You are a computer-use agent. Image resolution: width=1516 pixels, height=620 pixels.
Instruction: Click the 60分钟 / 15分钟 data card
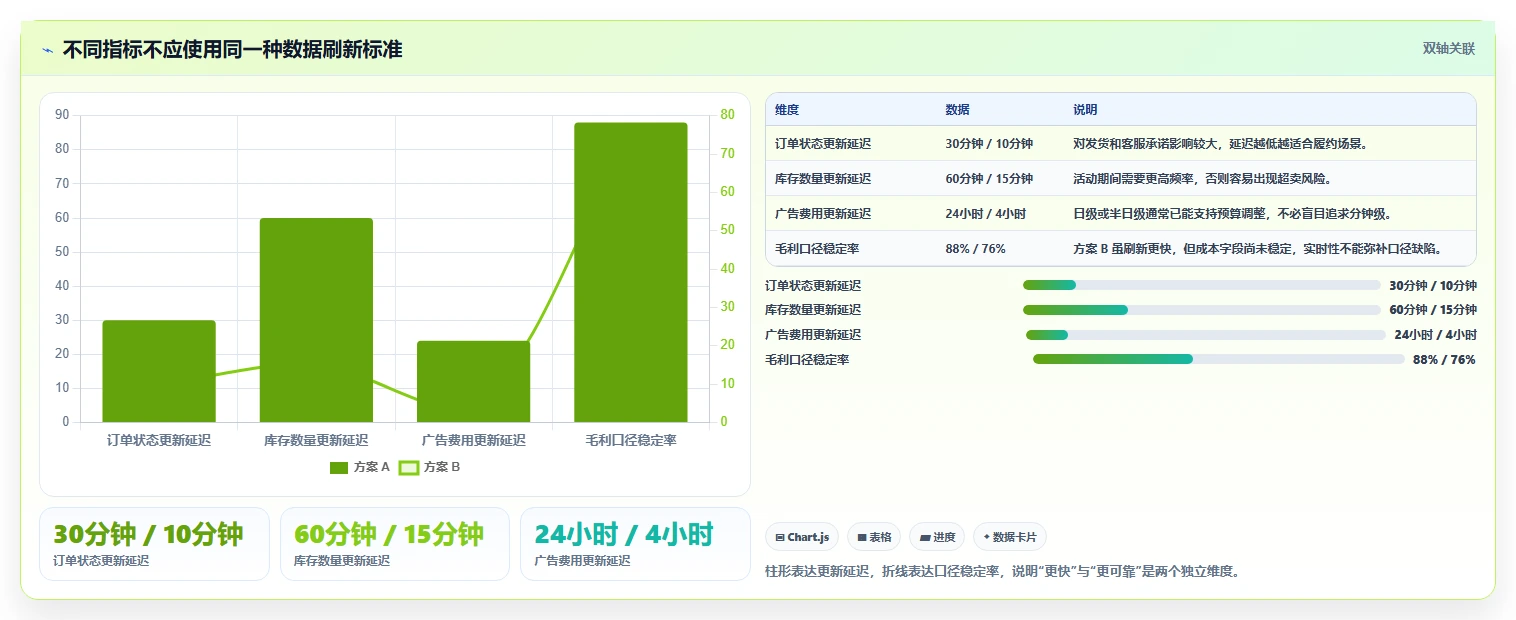coord(395,544)
